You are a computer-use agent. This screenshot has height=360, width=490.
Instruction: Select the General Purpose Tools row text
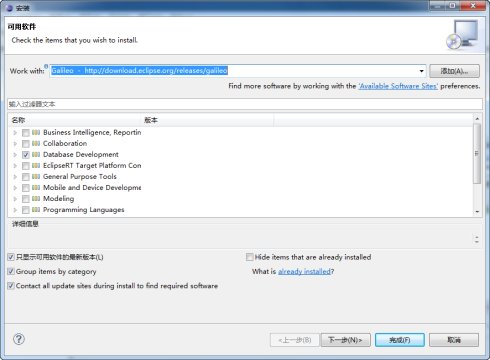pyautogui.click(x=80, y=177)
